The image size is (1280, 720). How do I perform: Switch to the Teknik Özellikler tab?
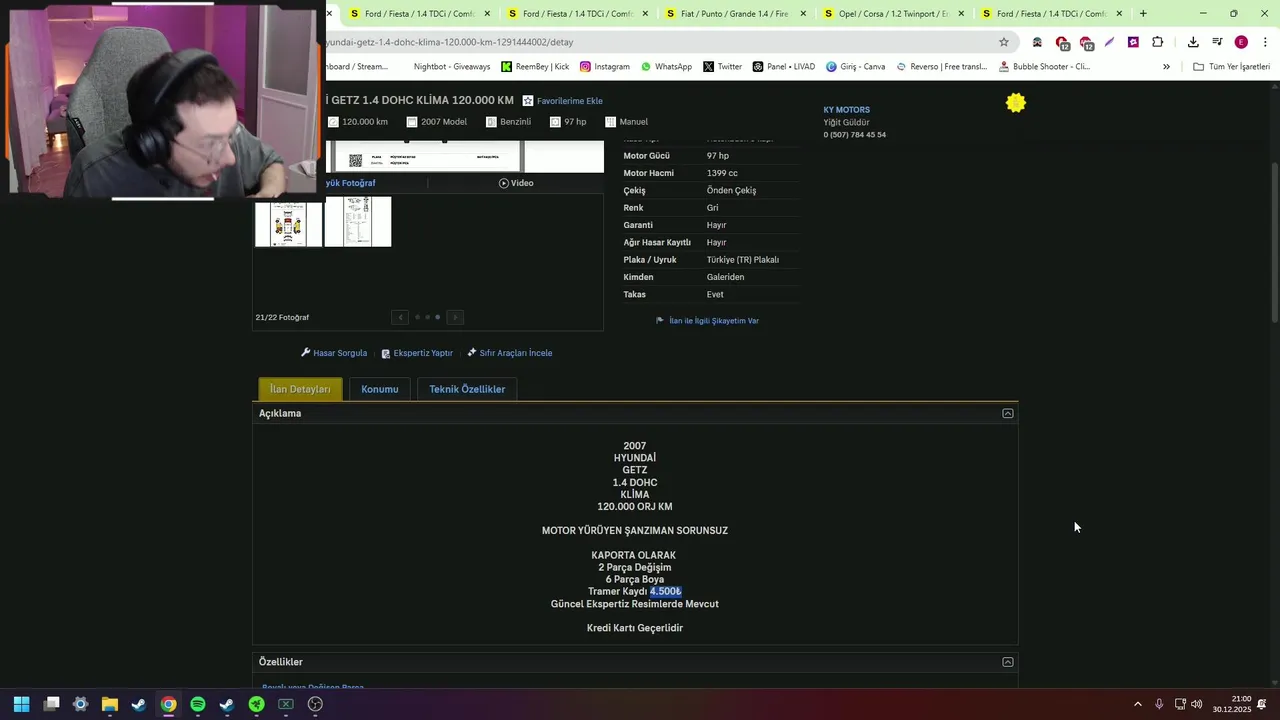[x=467, y=389]
